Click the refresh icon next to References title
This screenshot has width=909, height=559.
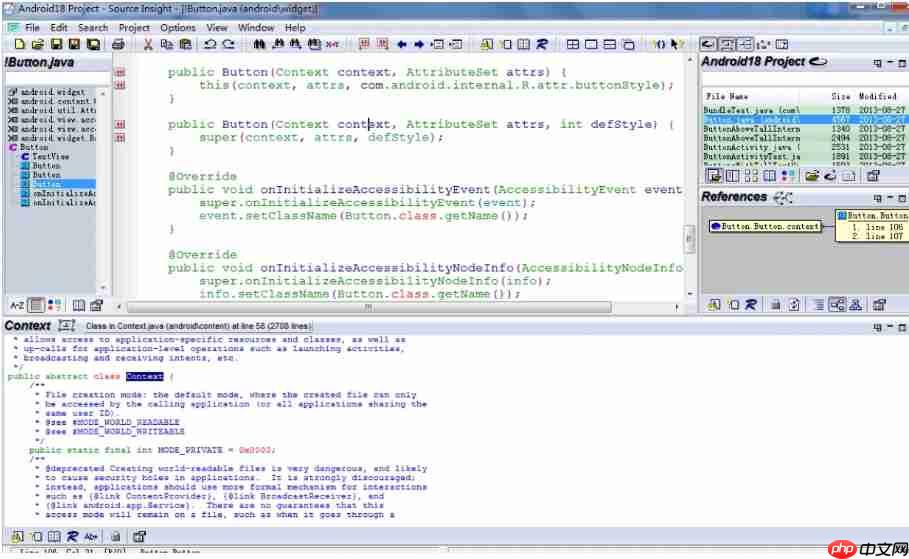click(x=782, y=198)
